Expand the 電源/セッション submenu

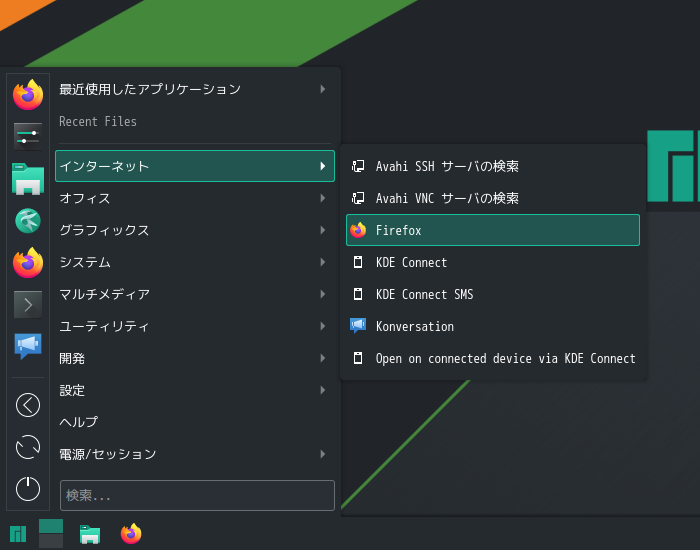tap(195, 454)
